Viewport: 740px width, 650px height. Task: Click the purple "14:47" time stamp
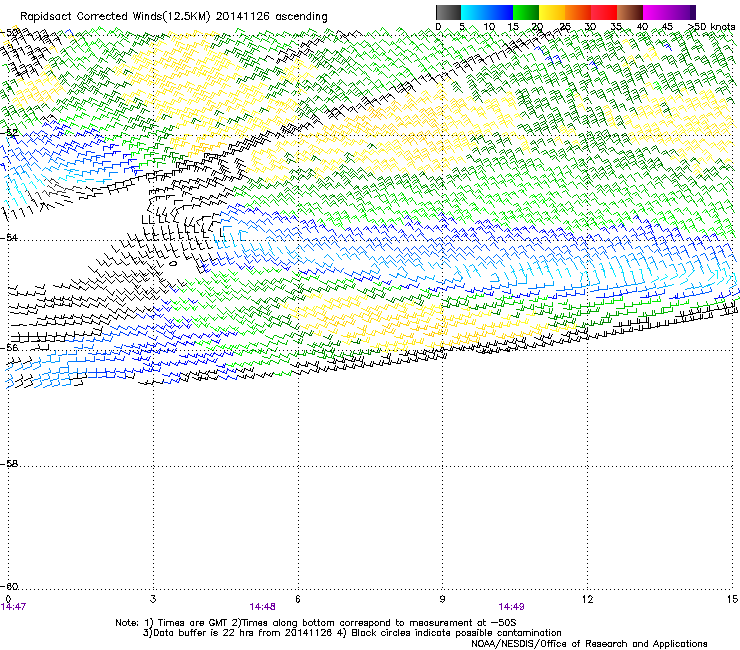(x=13, y=607)
